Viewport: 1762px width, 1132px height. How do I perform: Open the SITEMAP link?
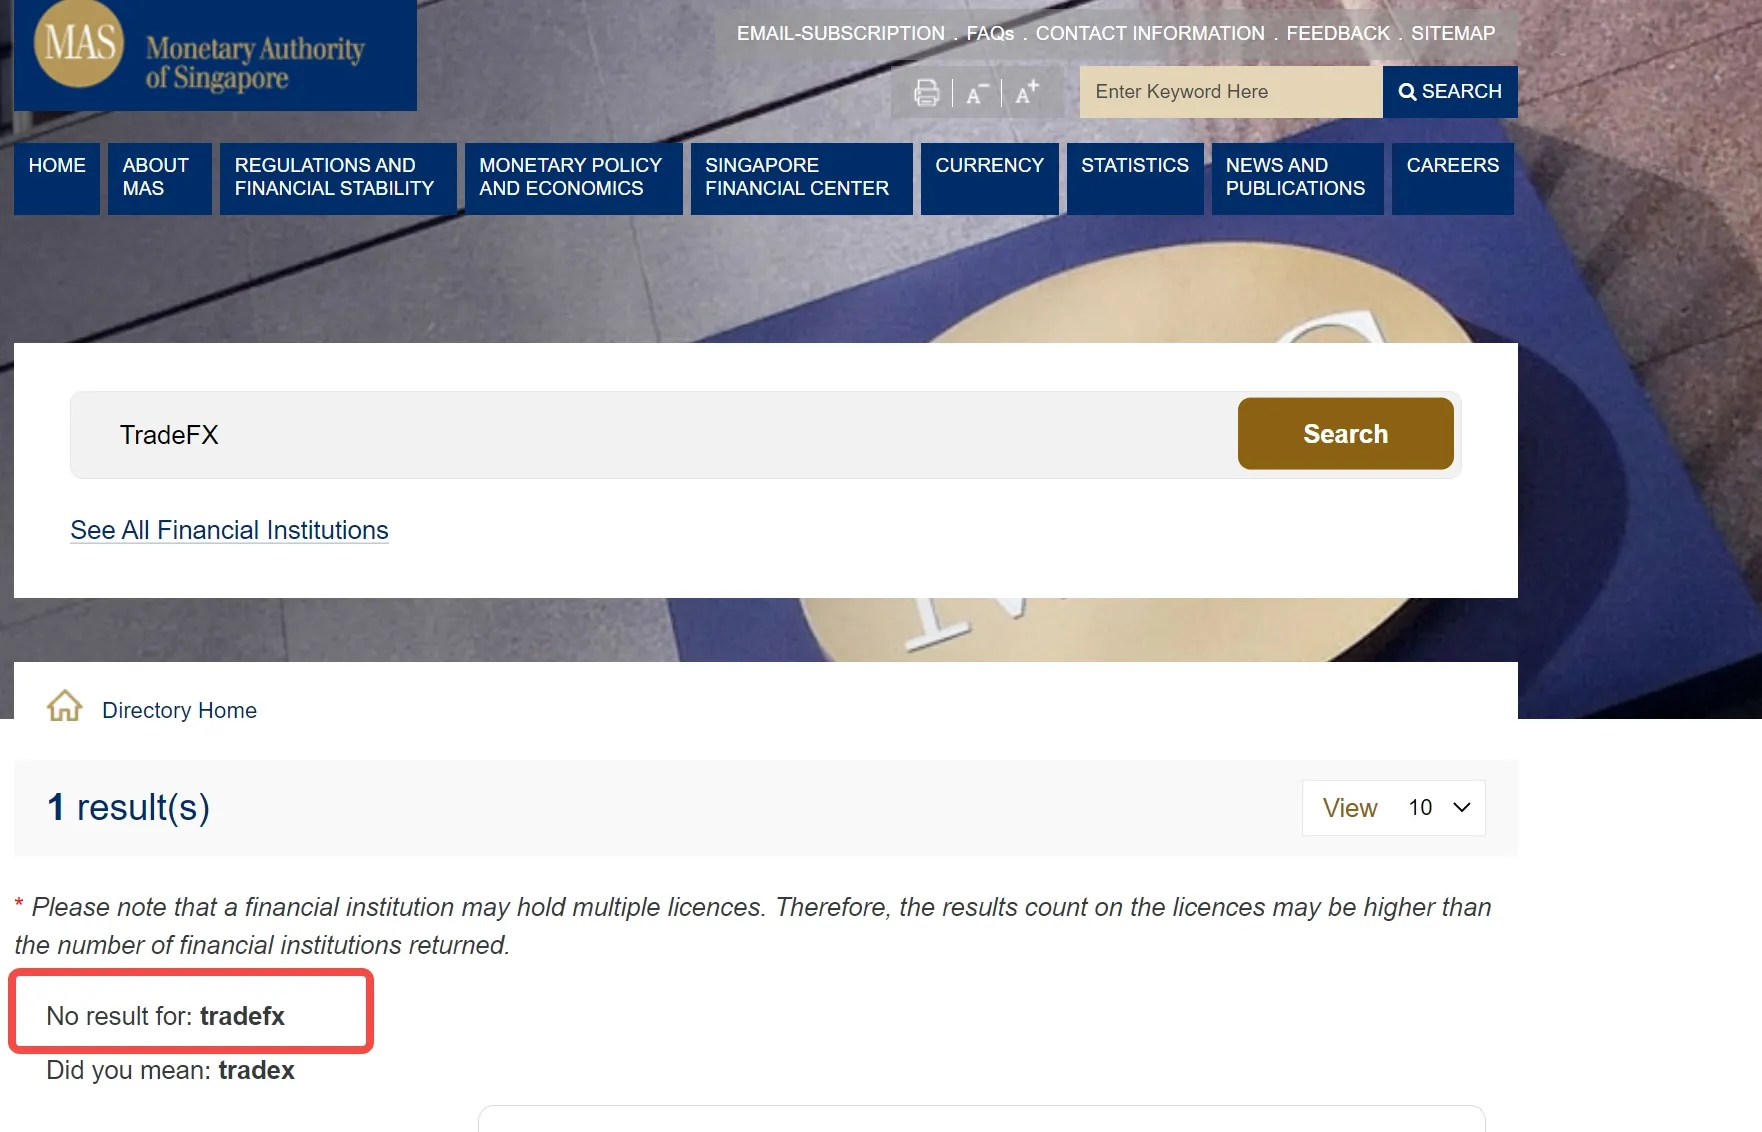[1453, 33]
